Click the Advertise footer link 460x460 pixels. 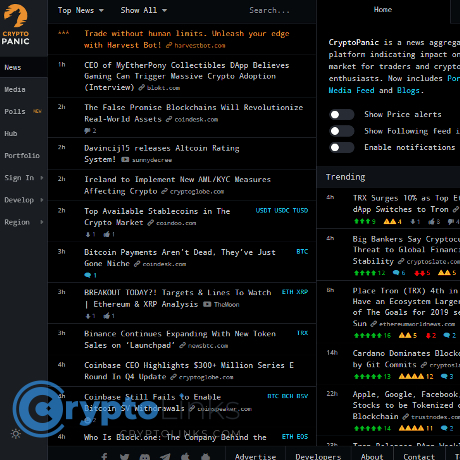256,456
